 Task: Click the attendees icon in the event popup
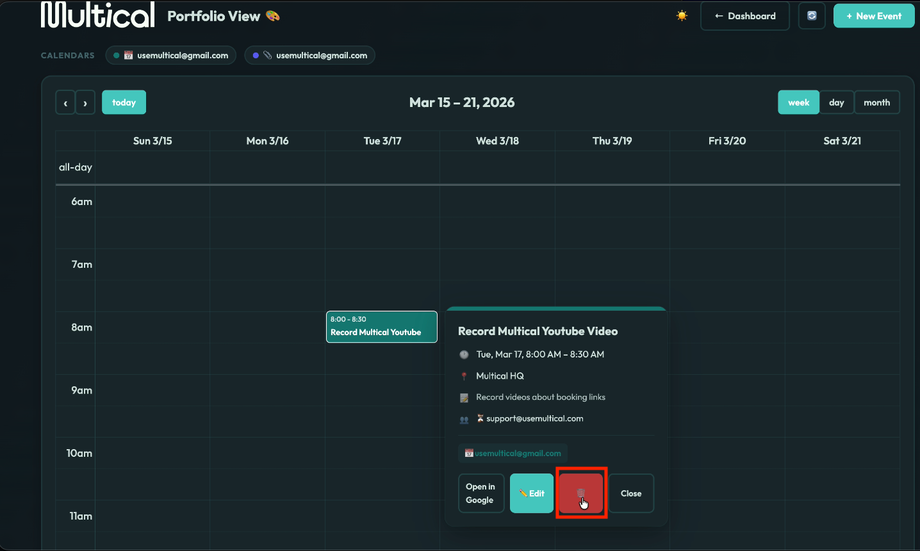[464, 420]
